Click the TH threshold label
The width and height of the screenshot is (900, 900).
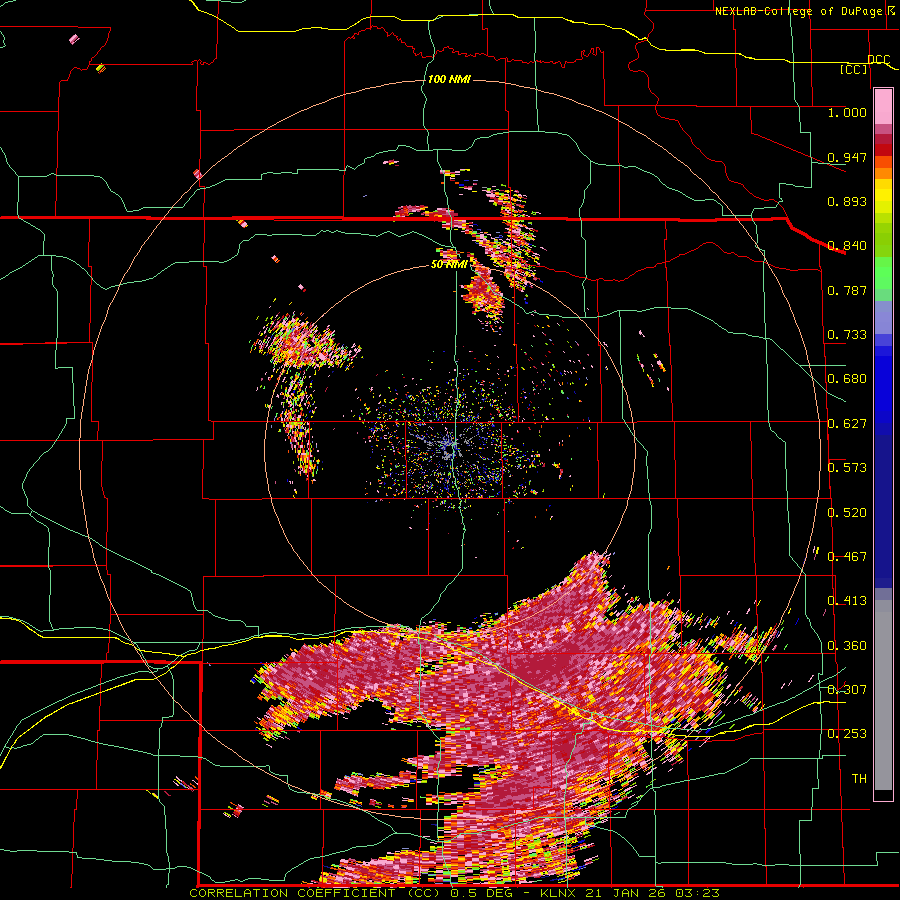tap(859, 779)
